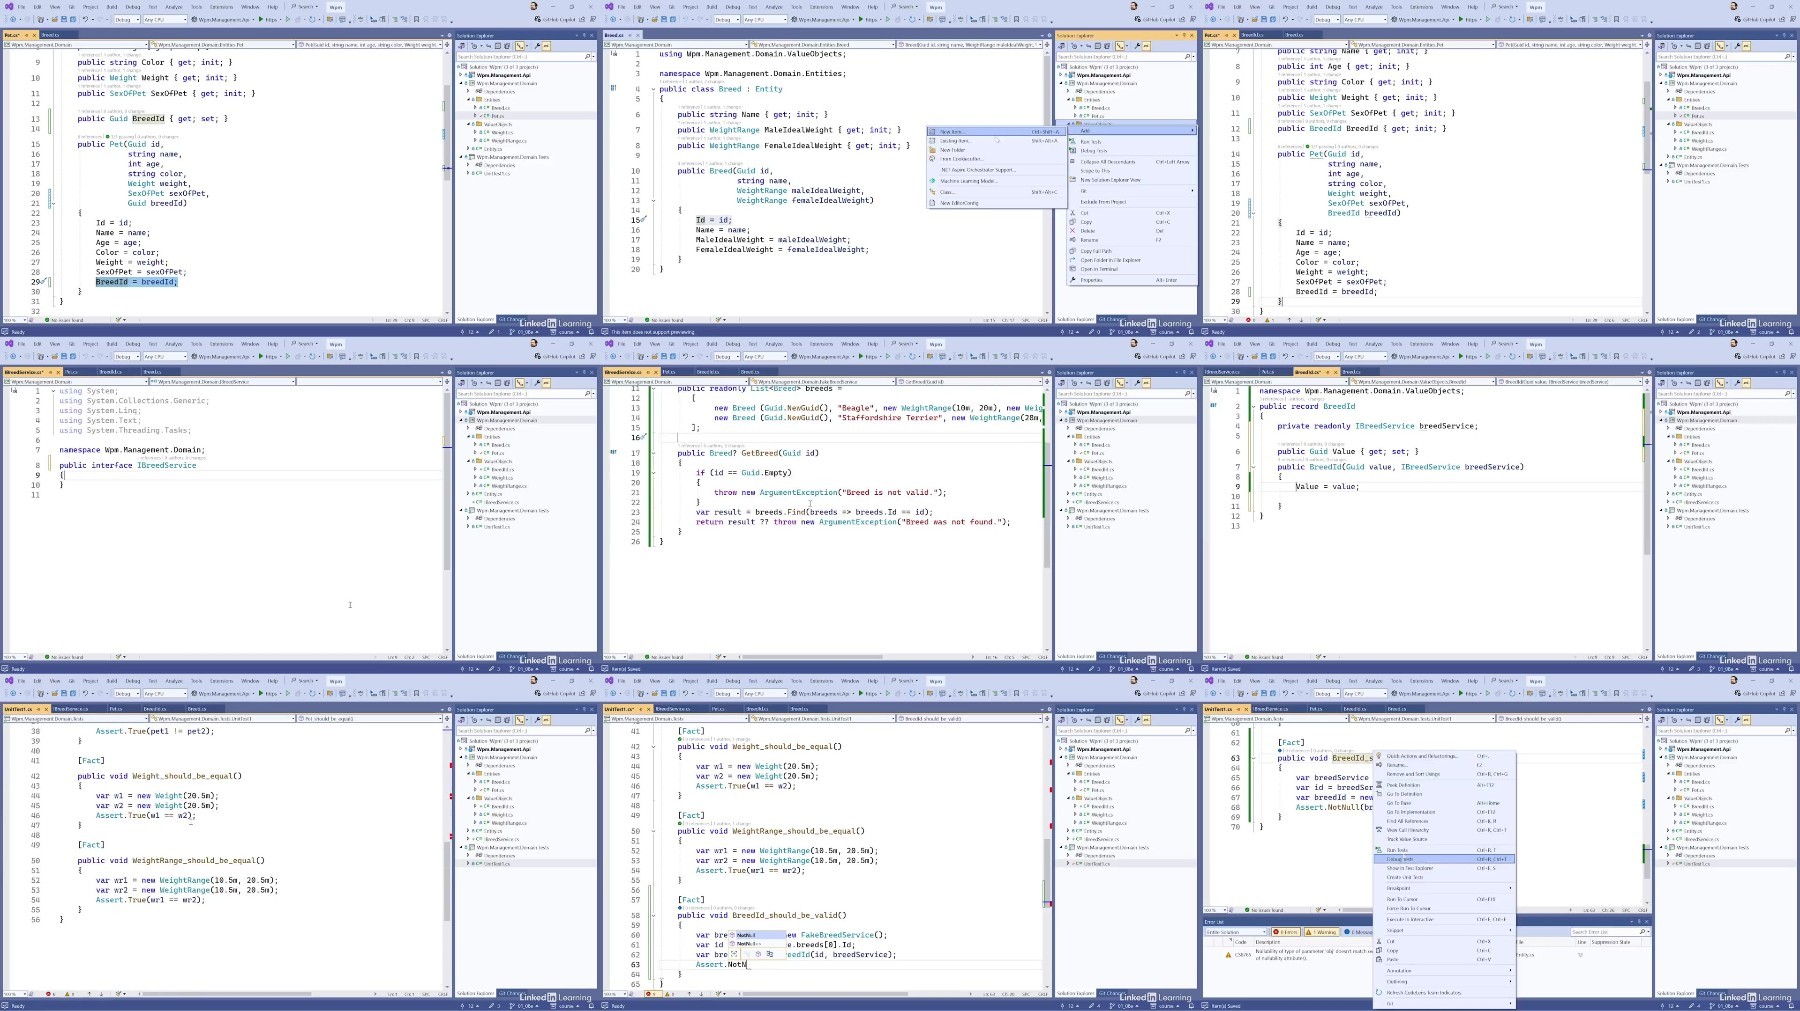This screenshot has height=1011, width=1800.
Task: Click the Machine Learning Model... icon
Action: pos(933,181)
